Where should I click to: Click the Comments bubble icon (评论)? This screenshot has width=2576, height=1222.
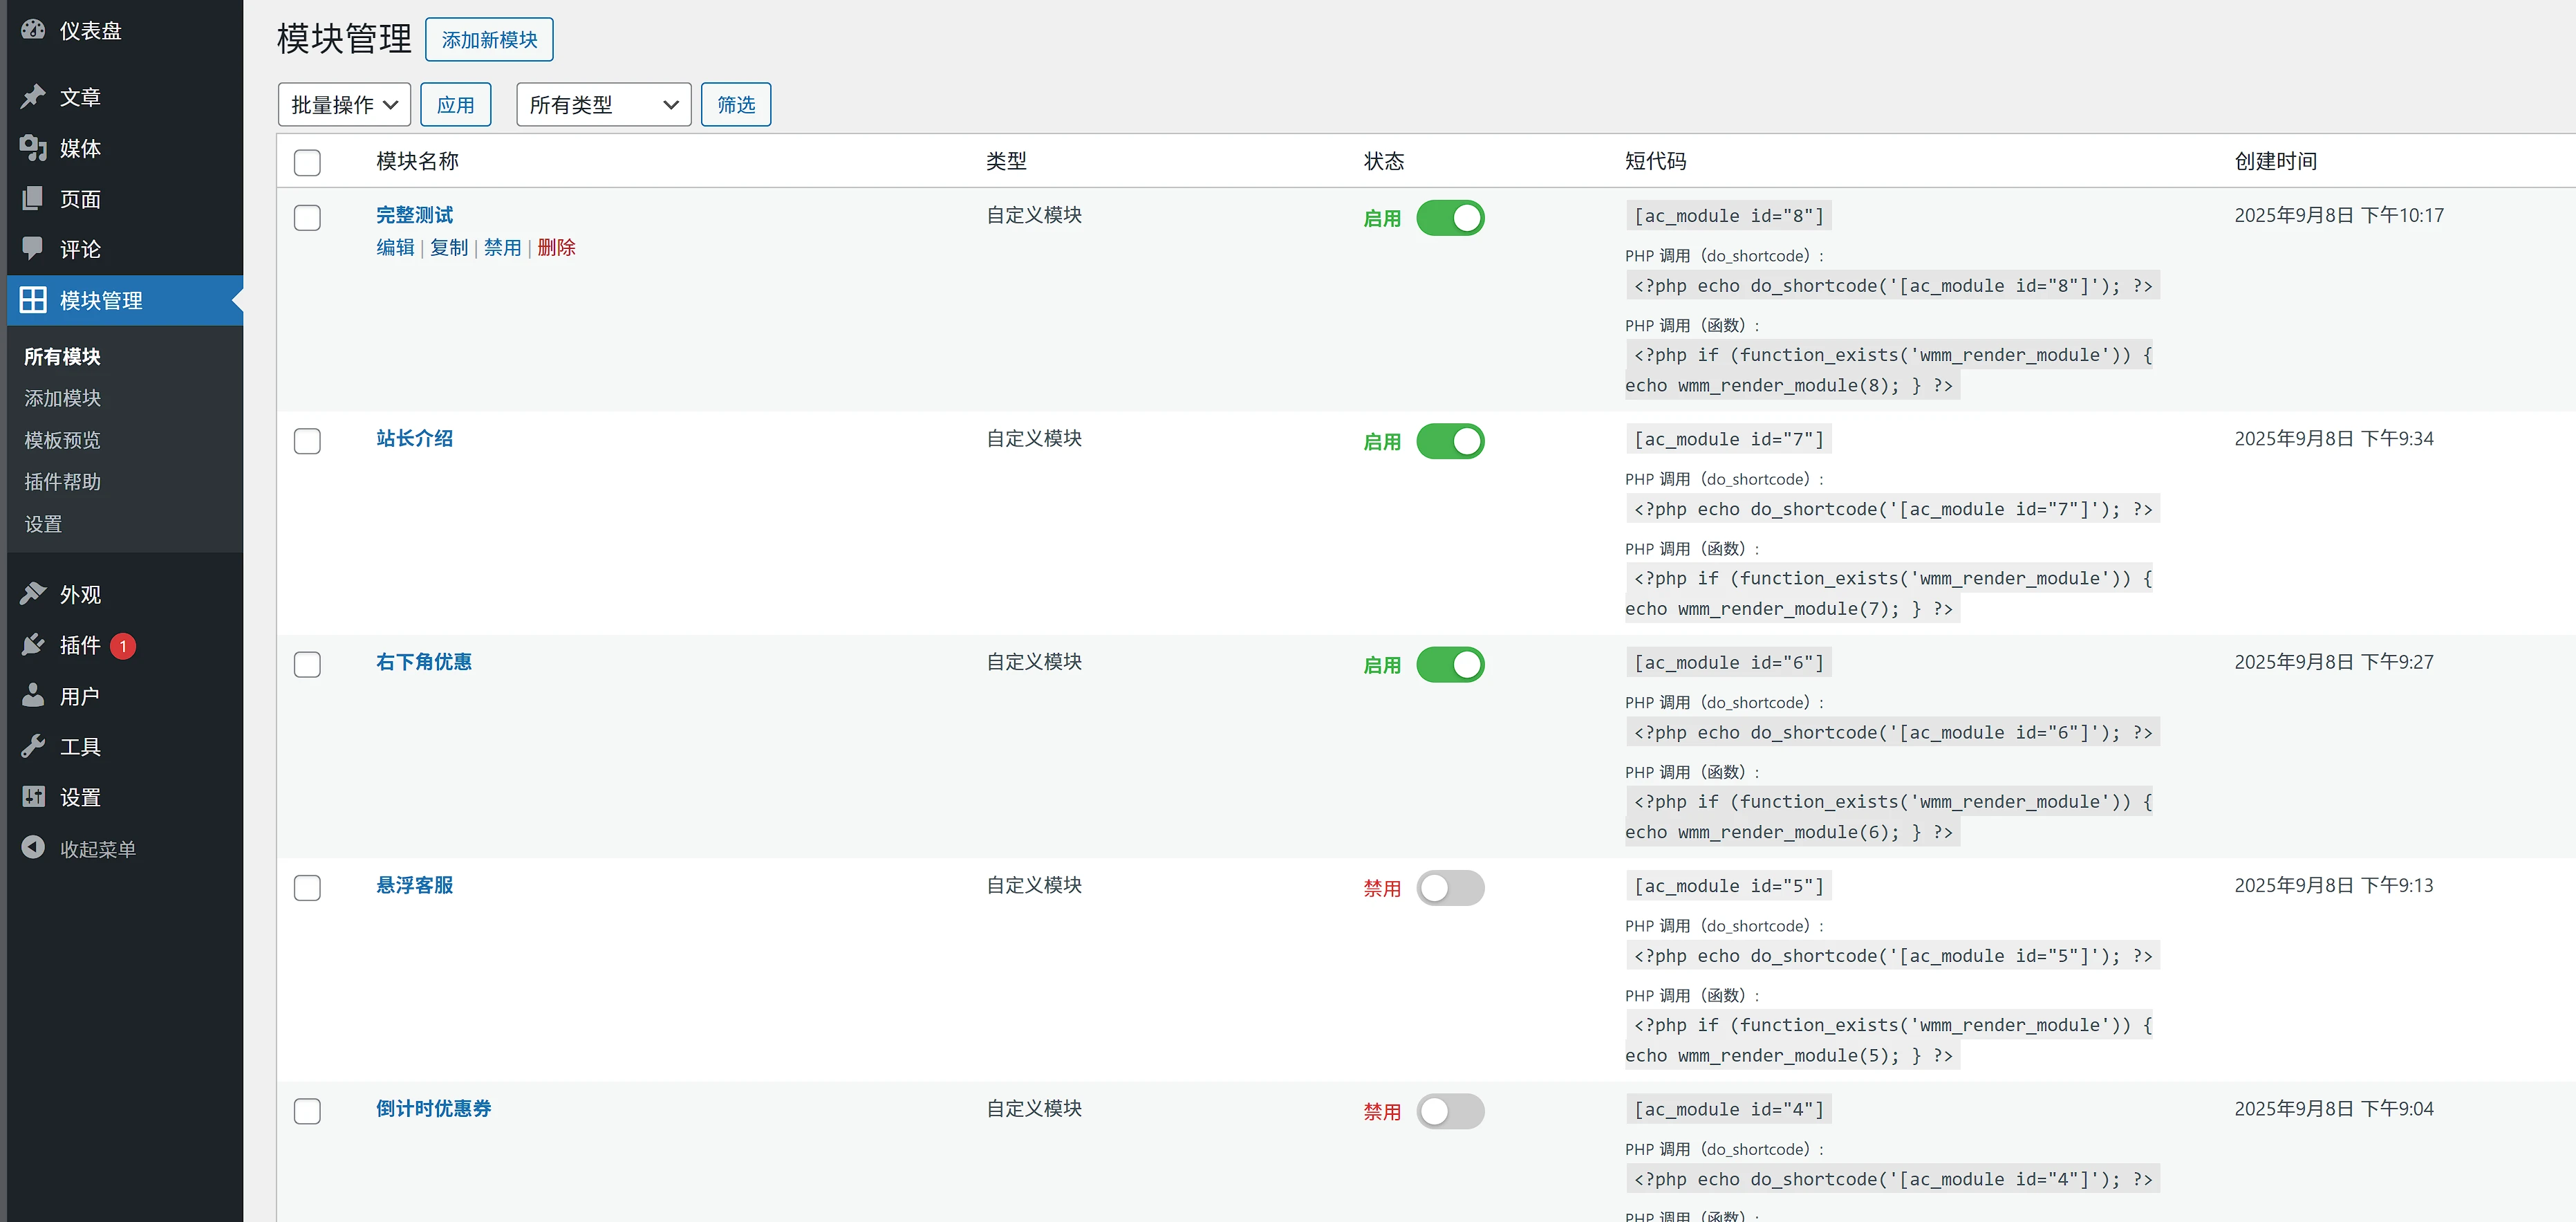pyautogui.click(x=33, y=248)
